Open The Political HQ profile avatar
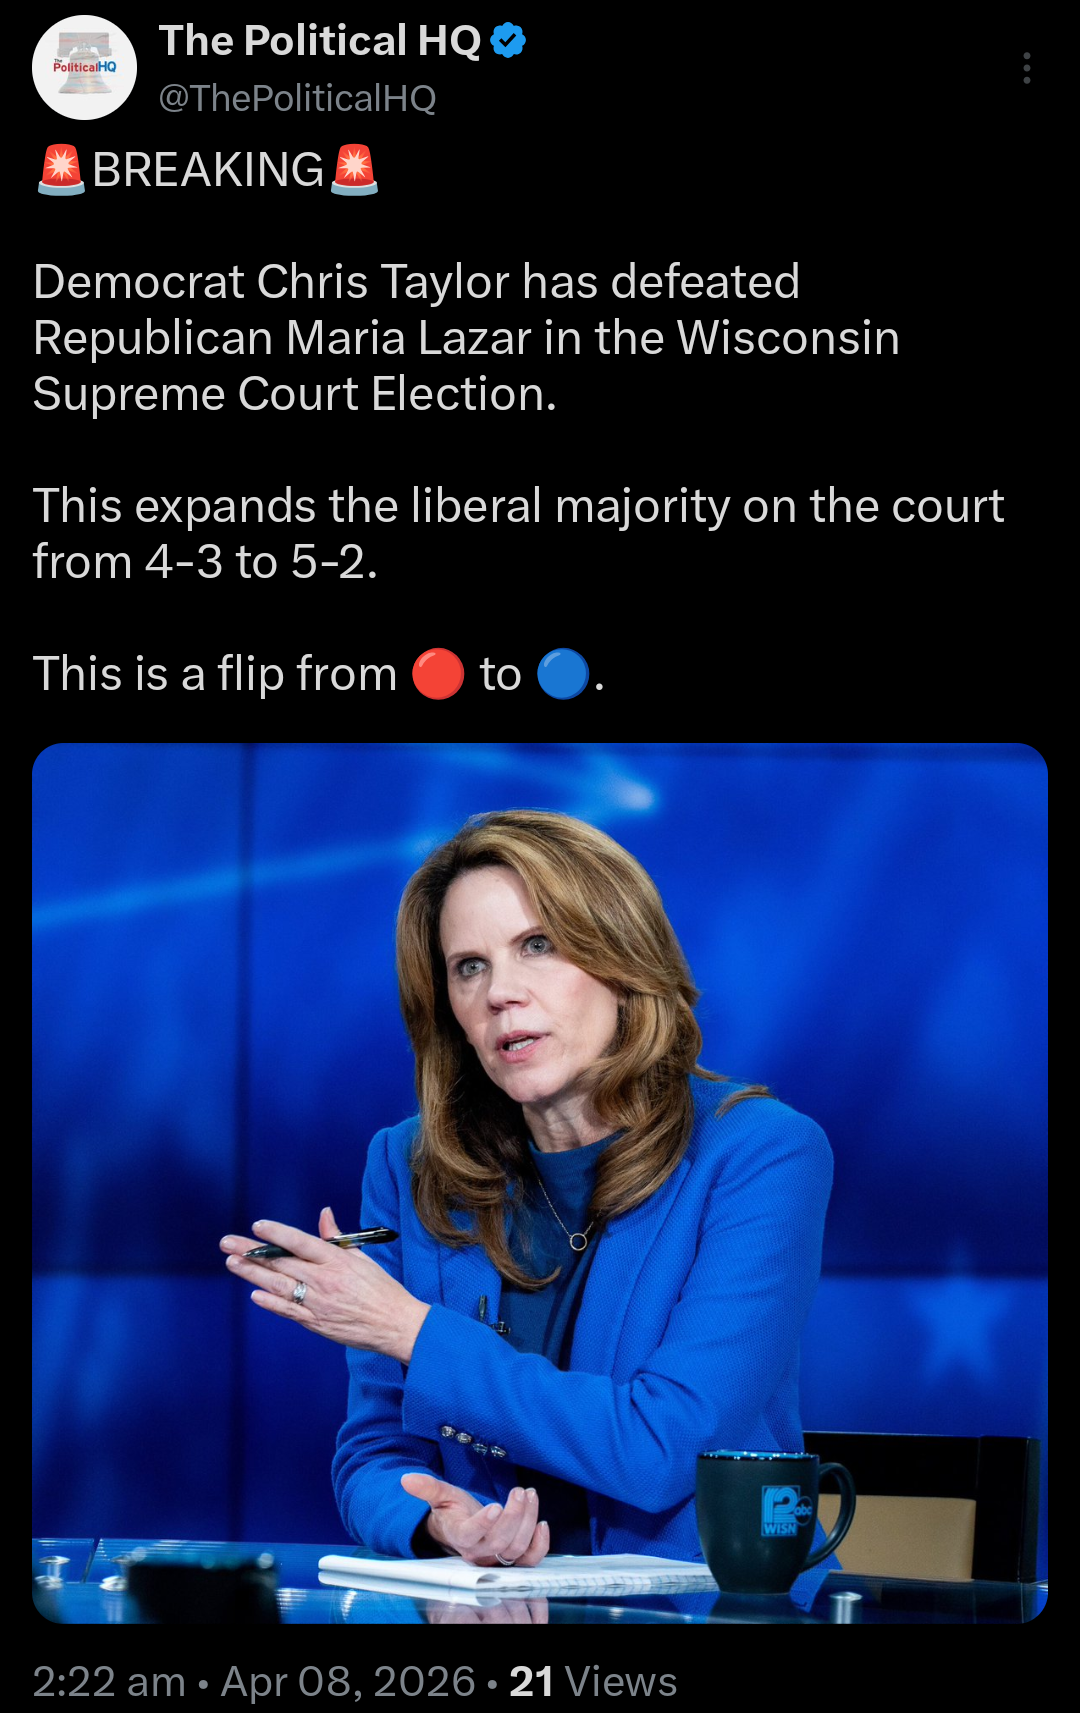The width and height of the screenshot is (1080, 1713). coord(85,68)
